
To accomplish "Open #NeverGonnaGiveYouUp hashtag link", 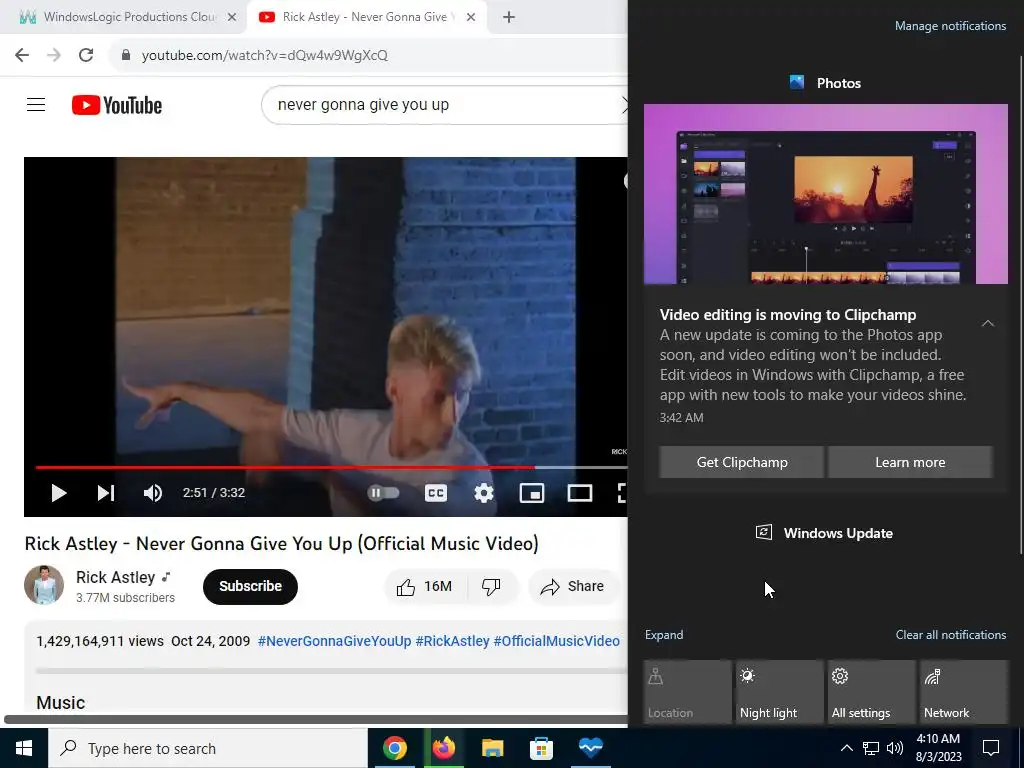I will 334,641.
